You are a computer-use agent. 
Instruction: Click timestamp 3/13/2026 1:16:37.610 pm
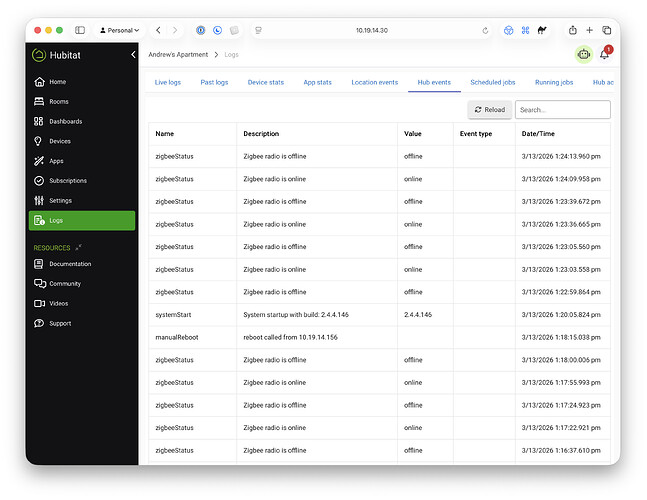click(x=561, y=450)
